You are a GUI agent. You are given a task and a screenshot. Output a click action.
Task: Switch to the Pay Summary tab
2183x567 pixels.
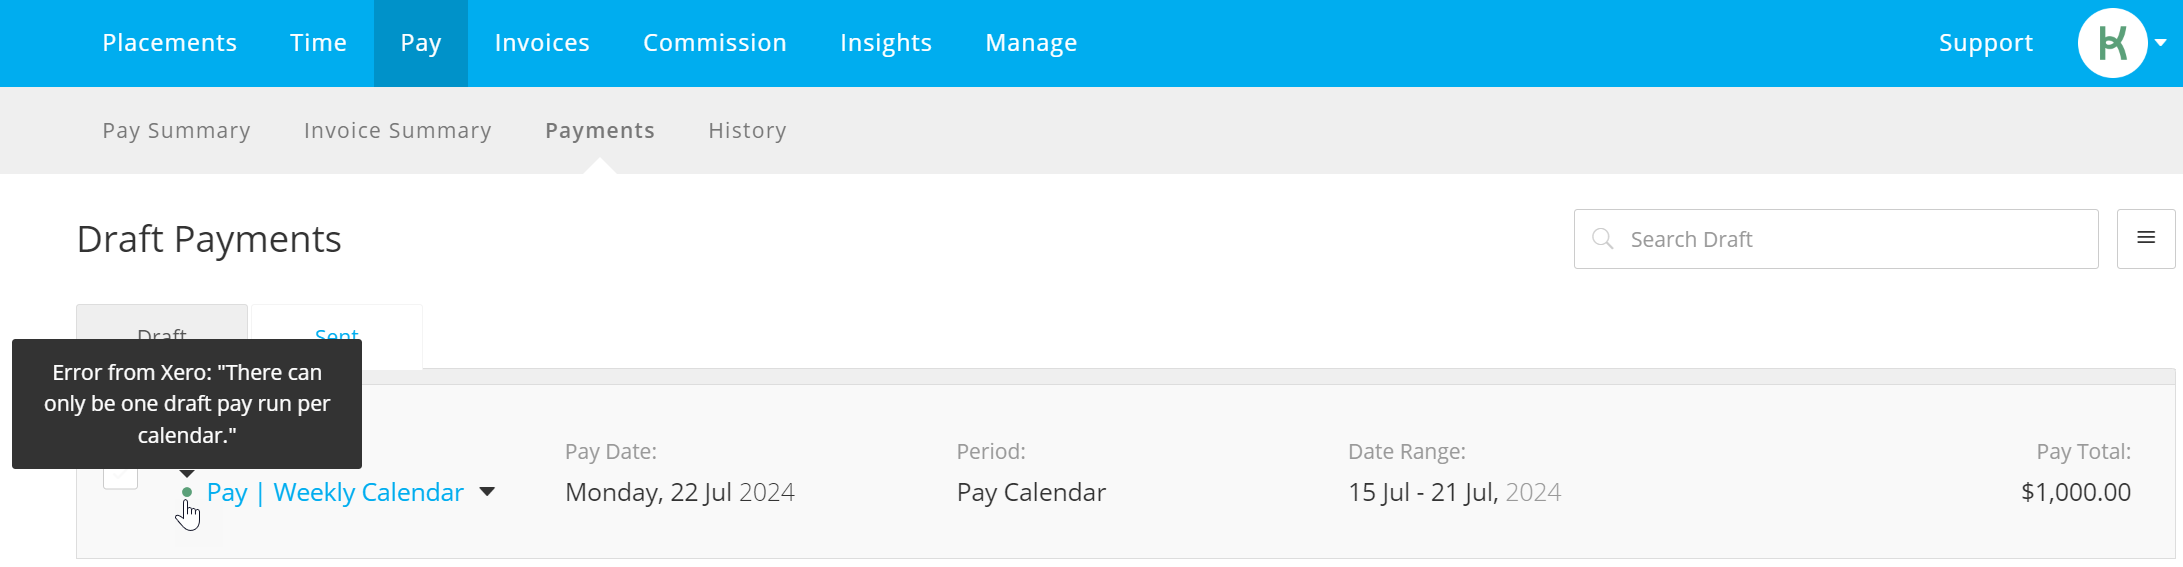(x=176, y=131)
